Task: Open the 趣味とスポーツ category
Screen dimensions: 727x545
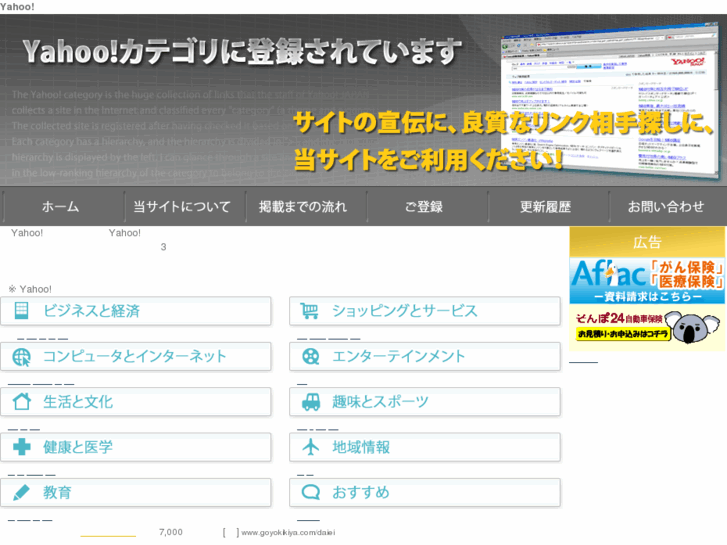Action: (425, 402)
